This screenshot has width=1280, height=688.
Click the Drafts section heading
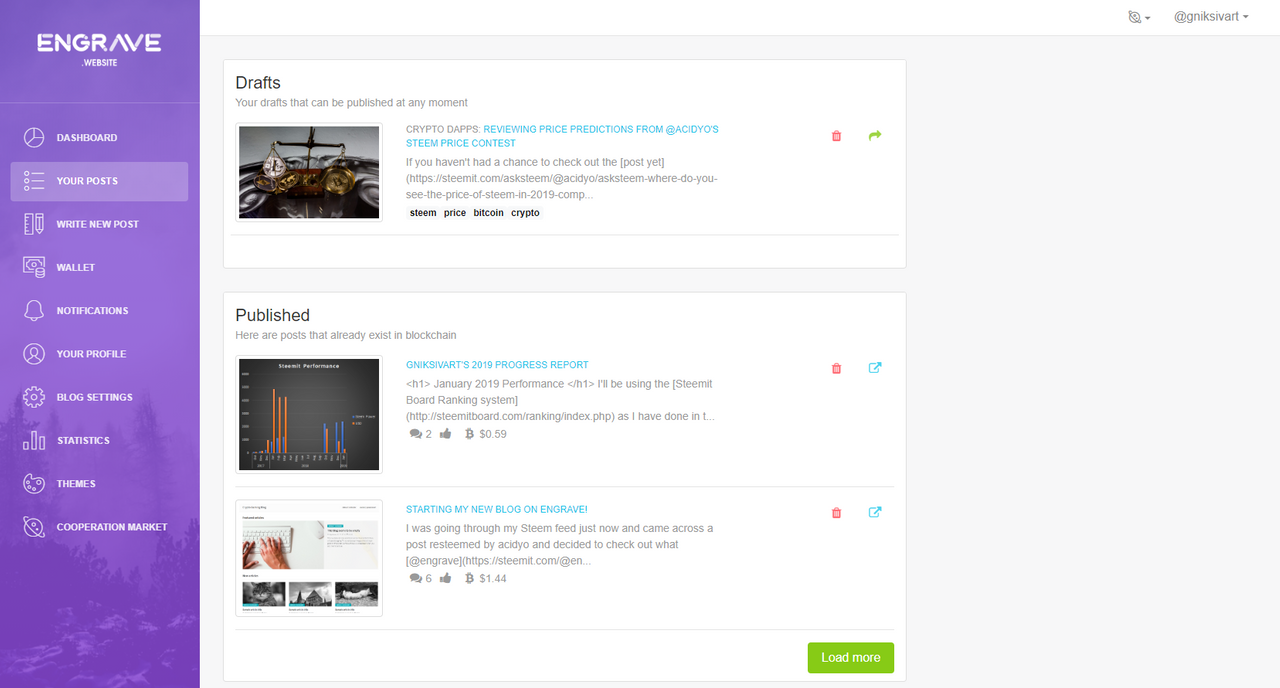258,83
